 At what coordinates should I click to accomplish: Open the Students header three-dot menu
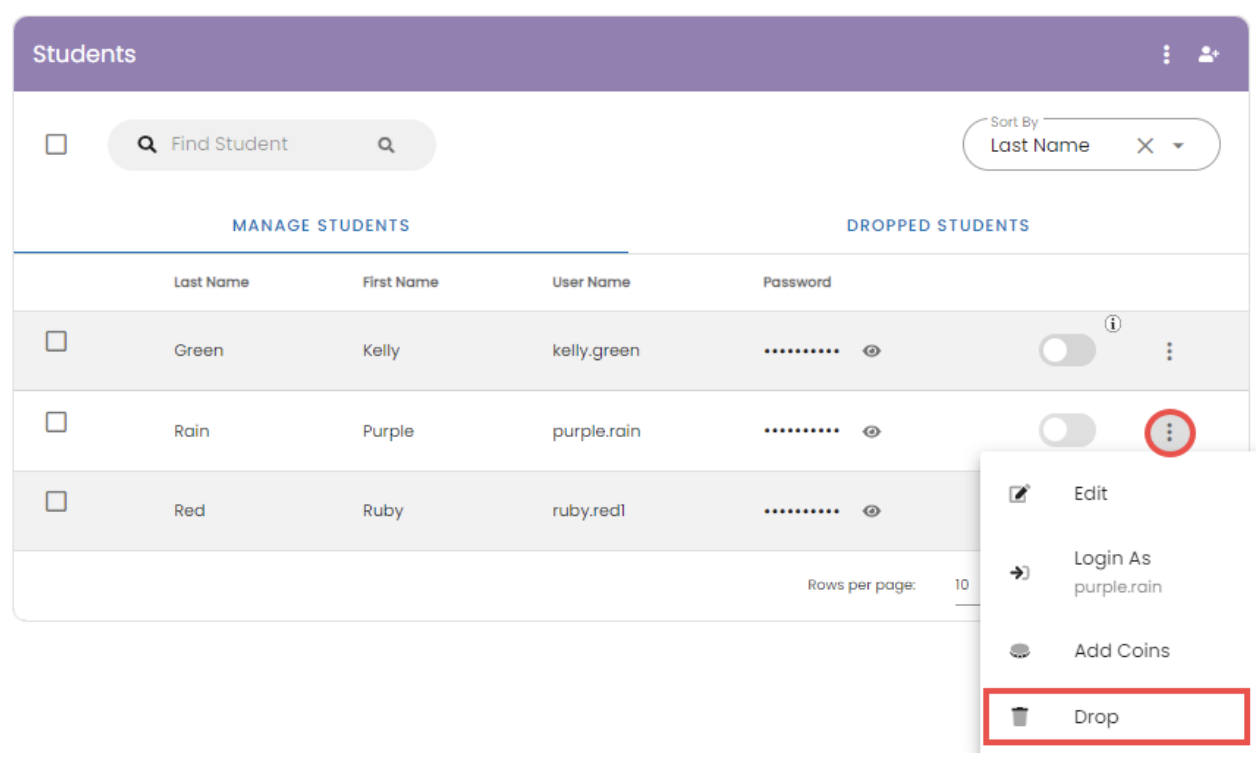(1166, 54)
